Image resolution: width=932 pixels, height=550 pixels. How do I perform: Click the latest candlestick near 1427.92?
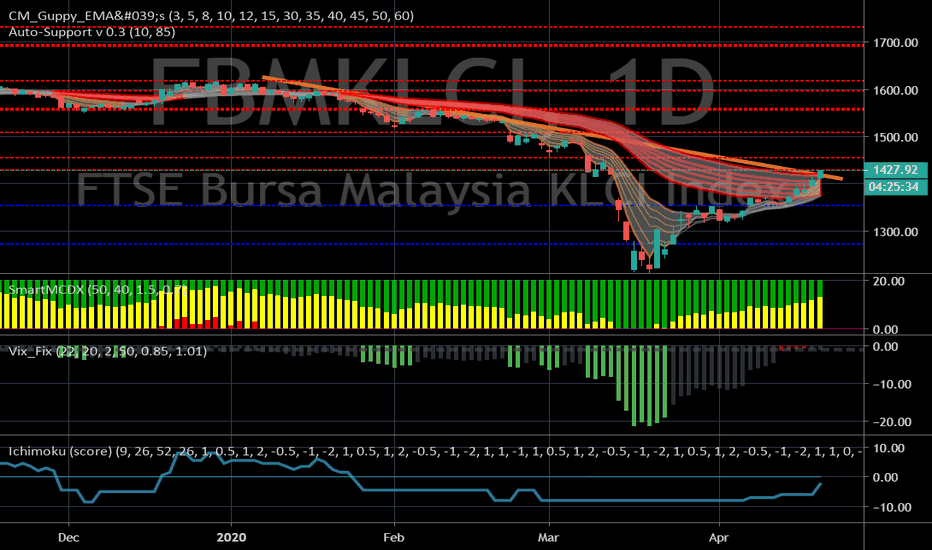821,174
